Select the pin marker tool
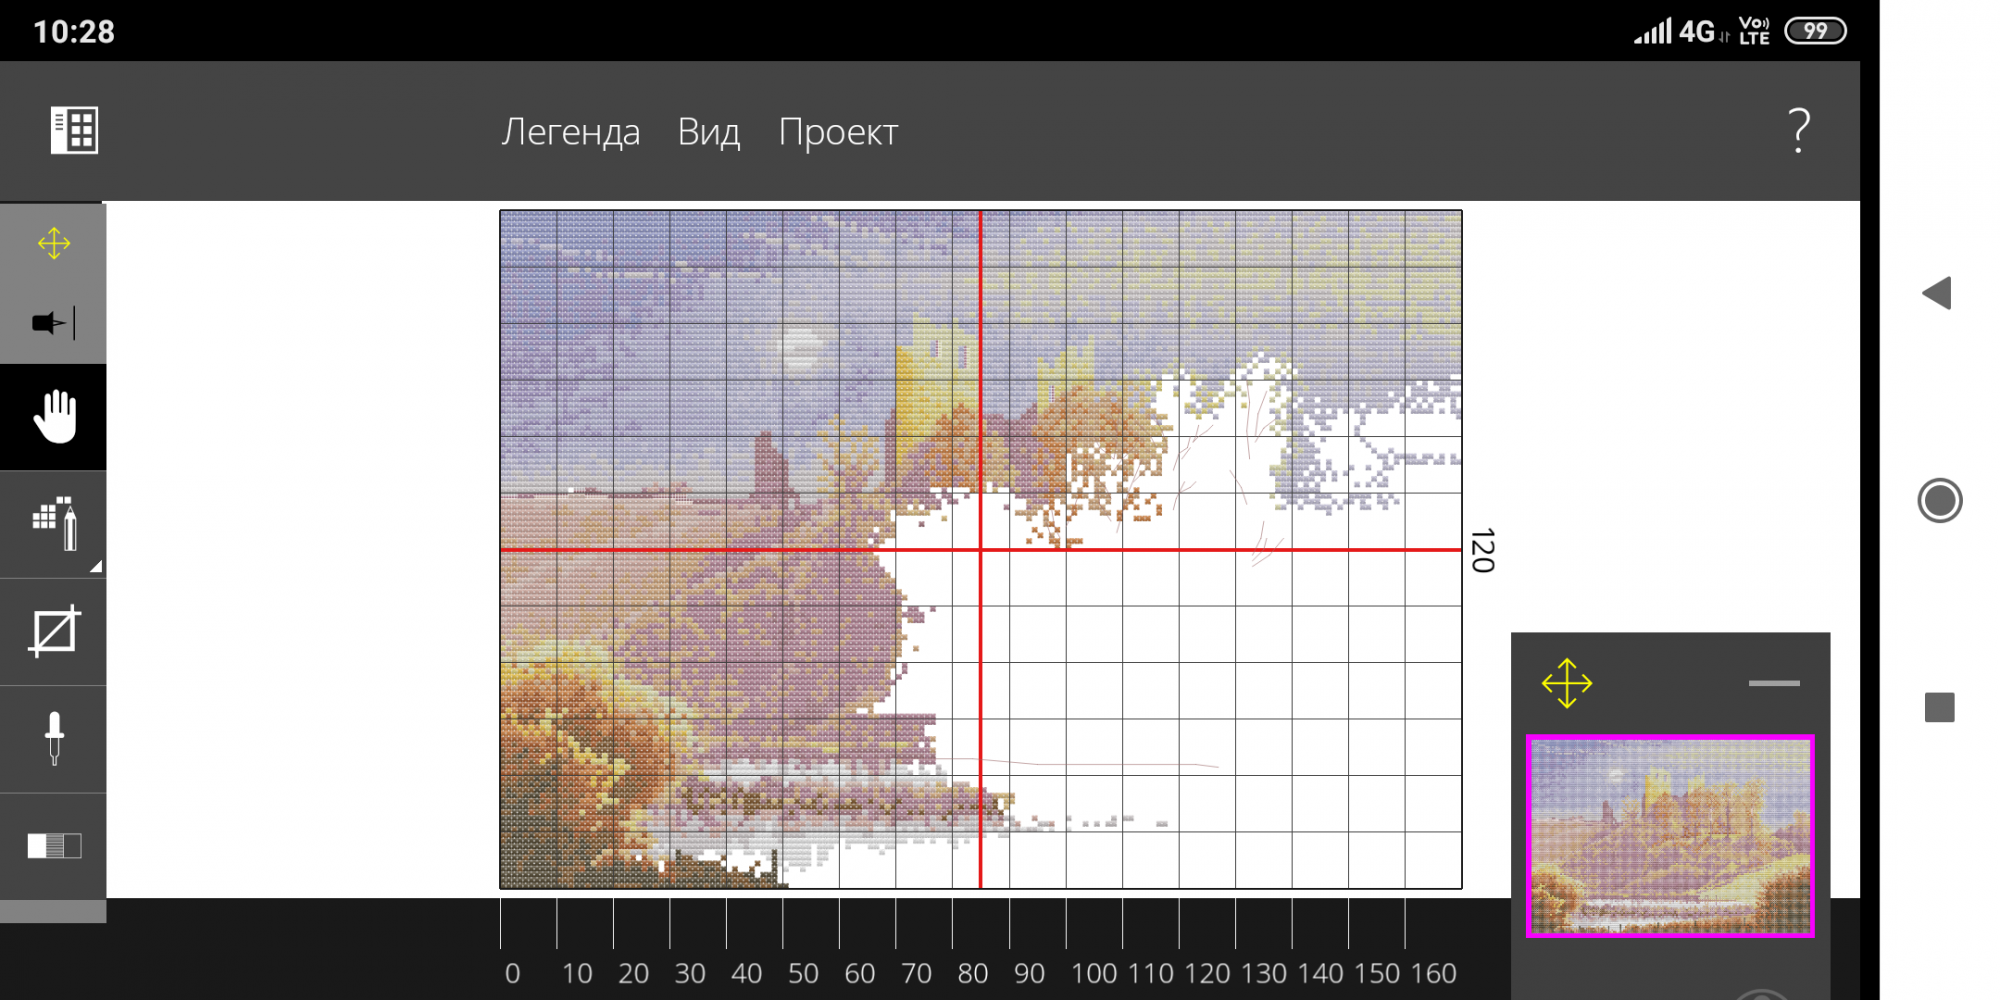 pos(54,323)
